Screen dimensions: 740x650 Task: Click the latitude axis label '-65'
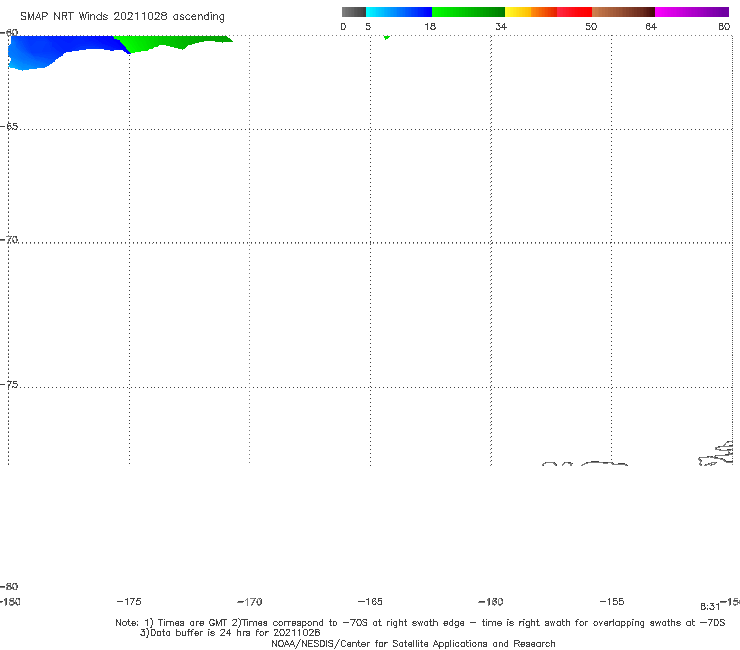point(9,127)
